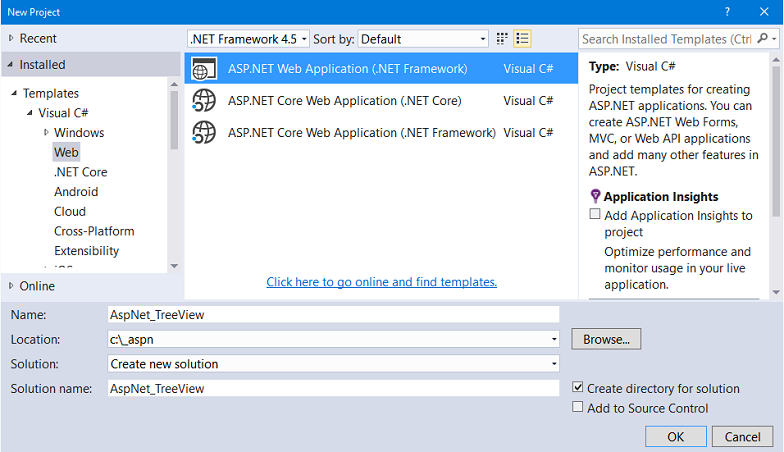Select the .NET Core category
Image resolution: width=784 pixels, height=452 pixels.
(80, 172)
